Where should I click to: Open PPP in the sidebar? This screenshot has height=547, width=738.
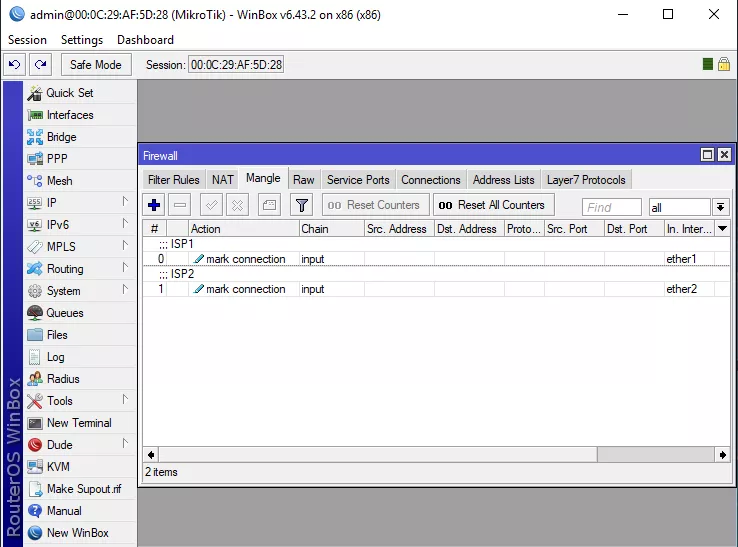57,159
